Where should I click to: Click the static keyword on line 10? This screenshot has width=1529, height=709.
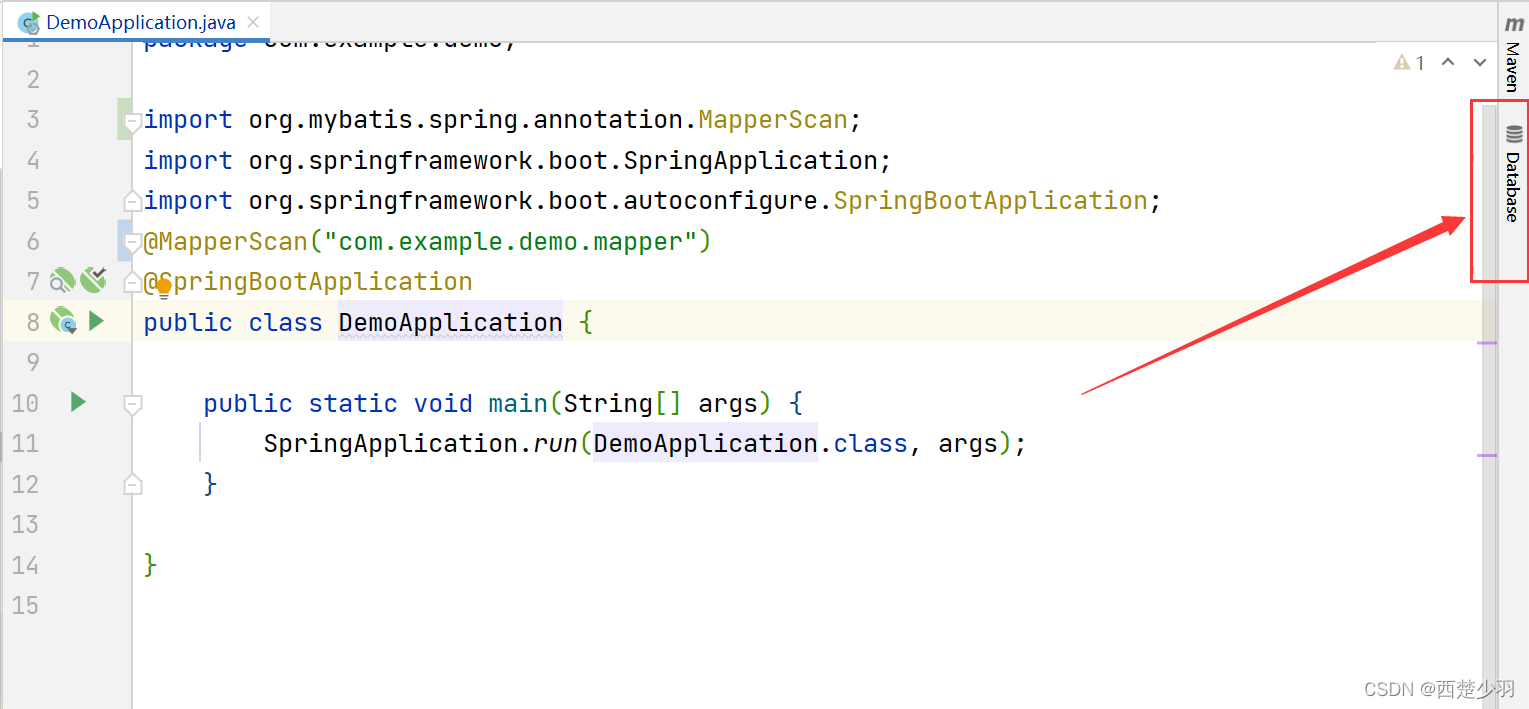[x=353, y=403]
